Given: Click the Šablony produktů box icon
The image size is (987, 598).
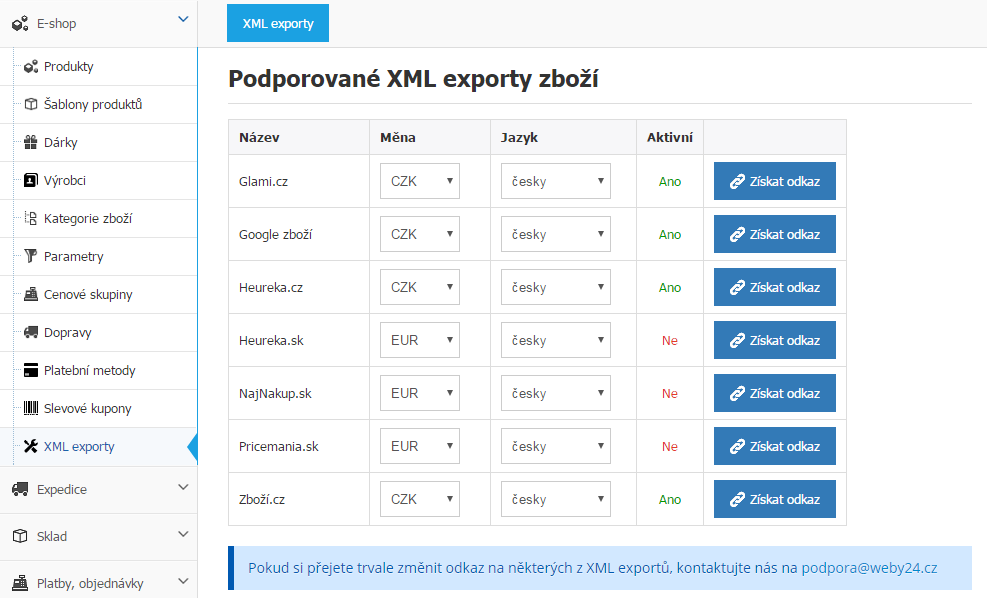Looking at the screenshot, I should [31, 104].
